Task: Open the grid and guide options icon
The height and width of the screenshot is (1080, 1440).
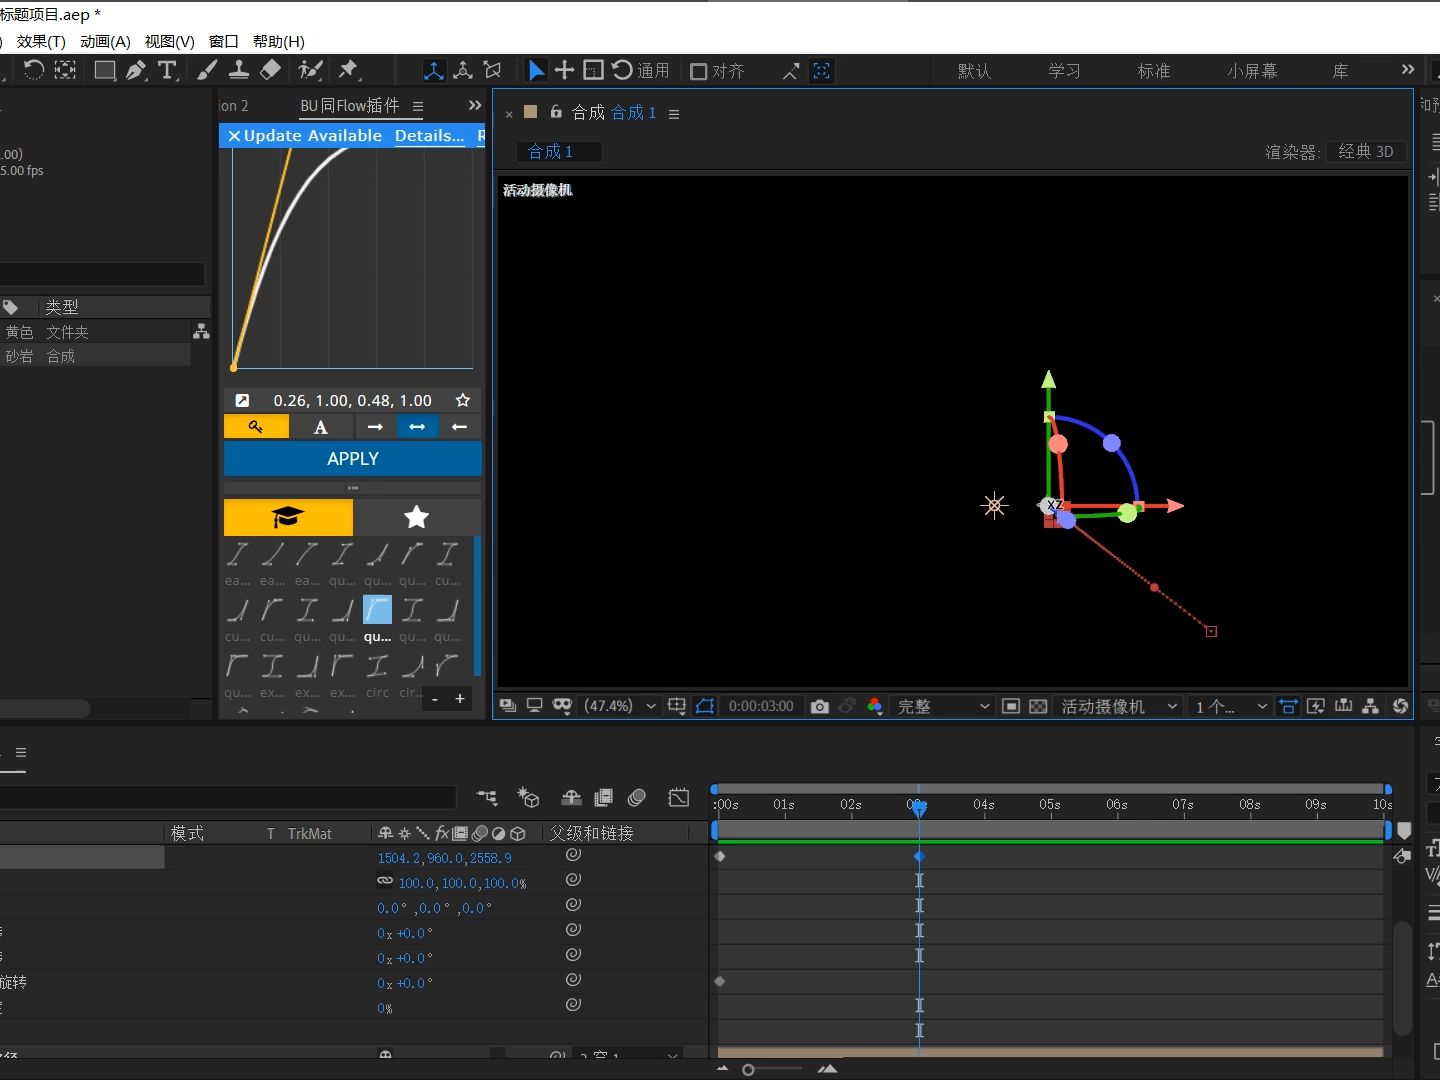Action: (677, 706)
